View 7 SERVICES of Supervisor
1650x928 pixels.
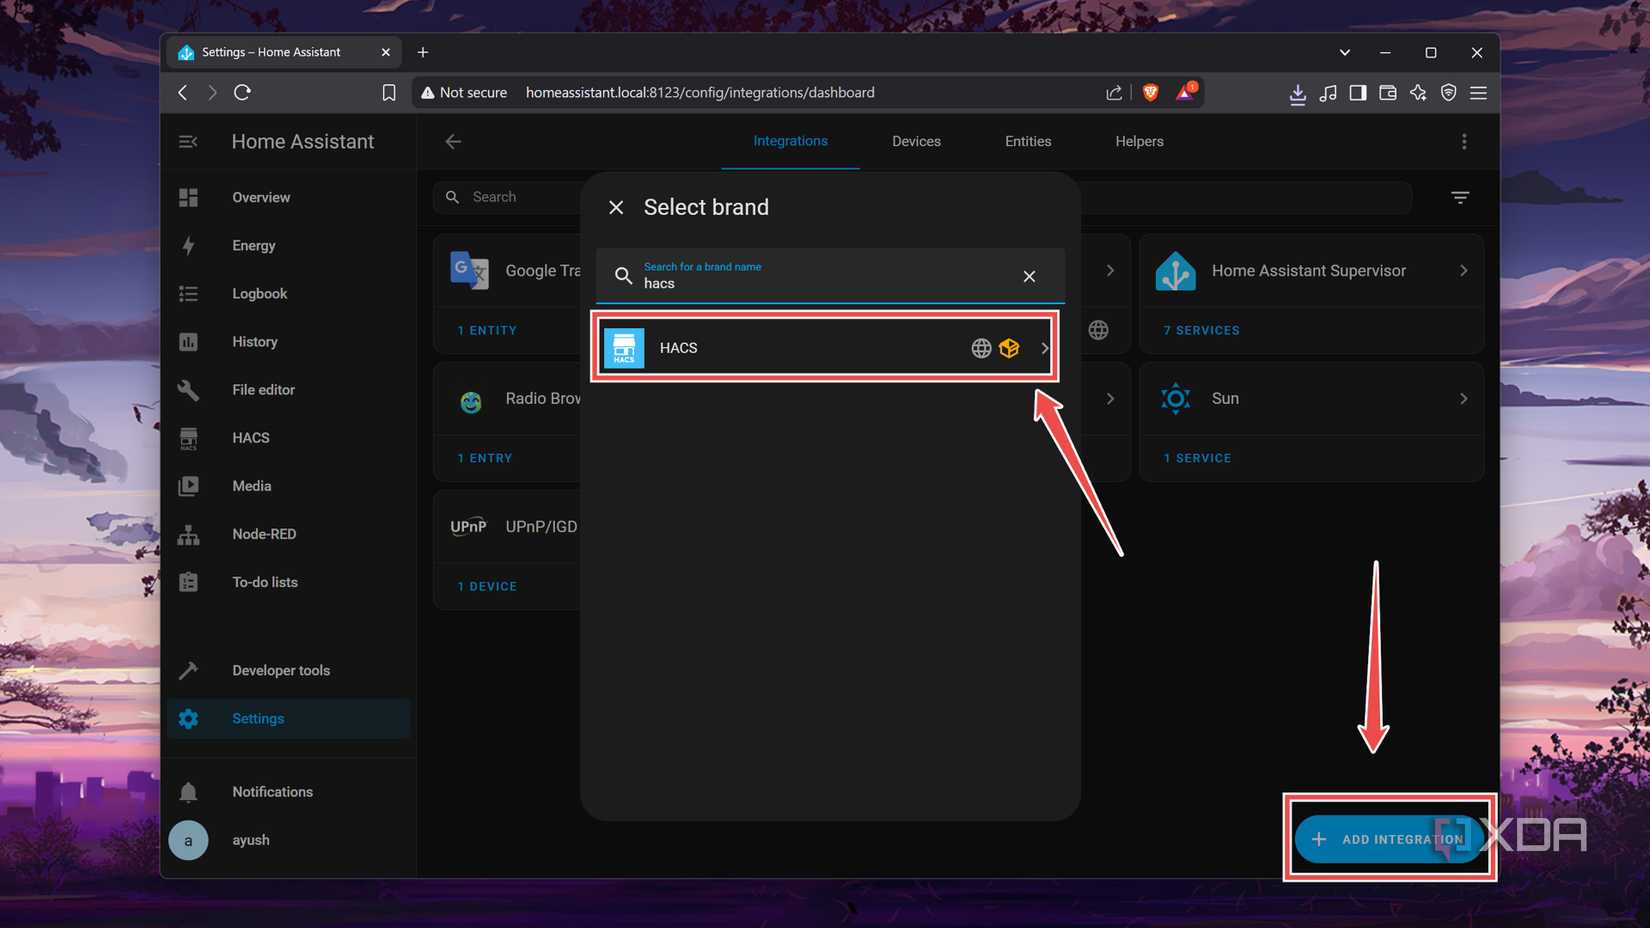(x=1201, y=330)
